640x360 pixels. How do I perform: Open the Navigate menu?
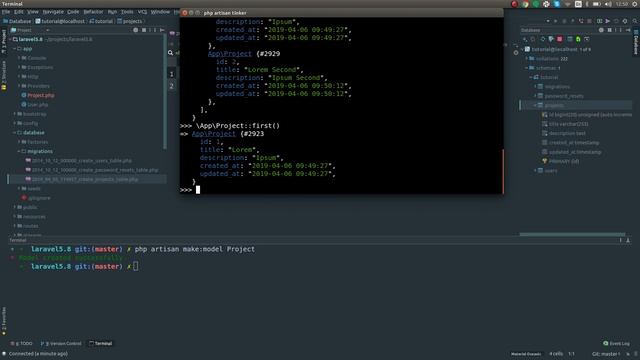[x=53, y=12]
